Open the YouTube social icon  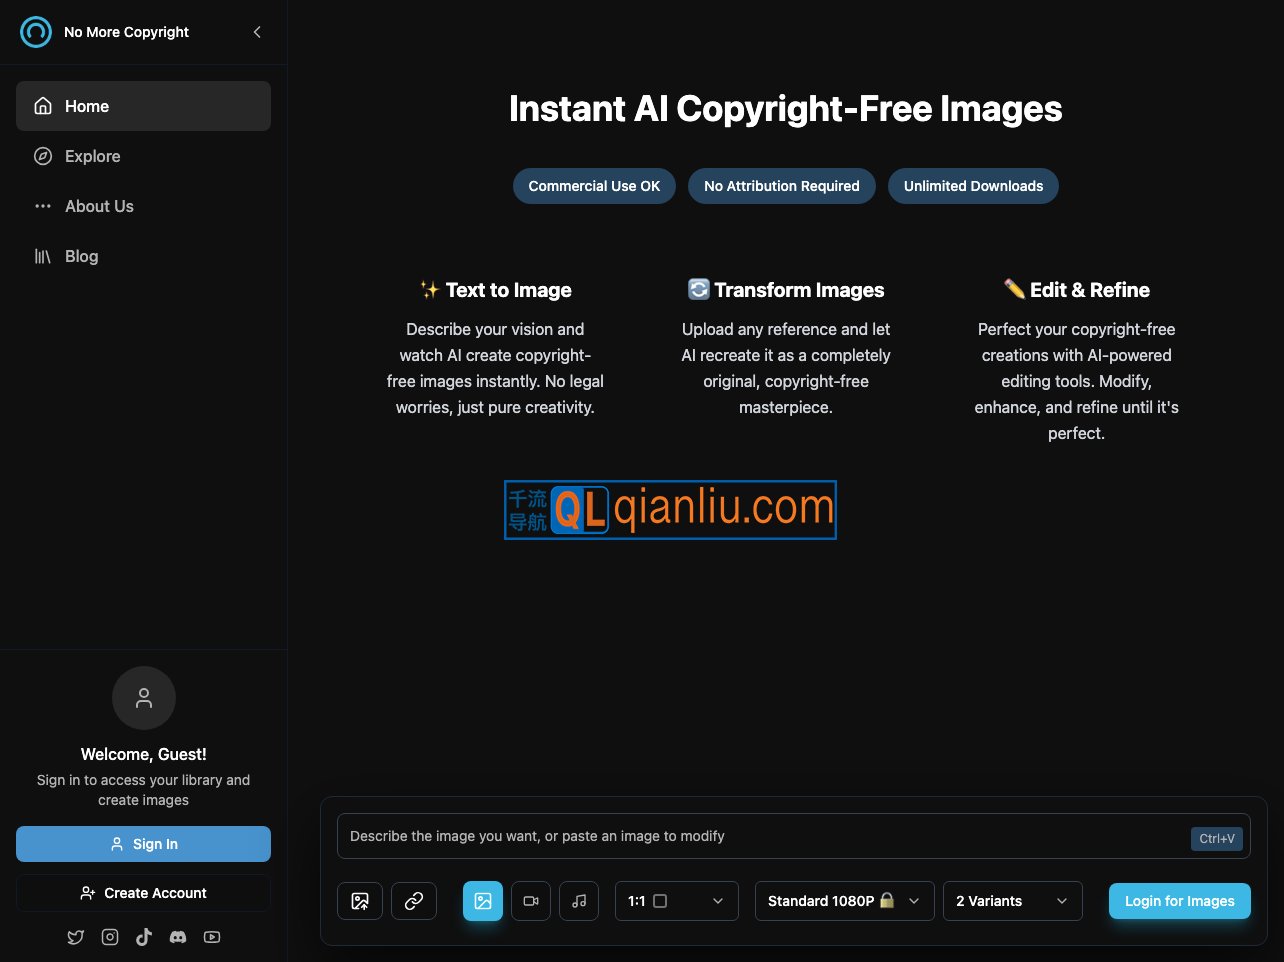click(x=212, y=937)
